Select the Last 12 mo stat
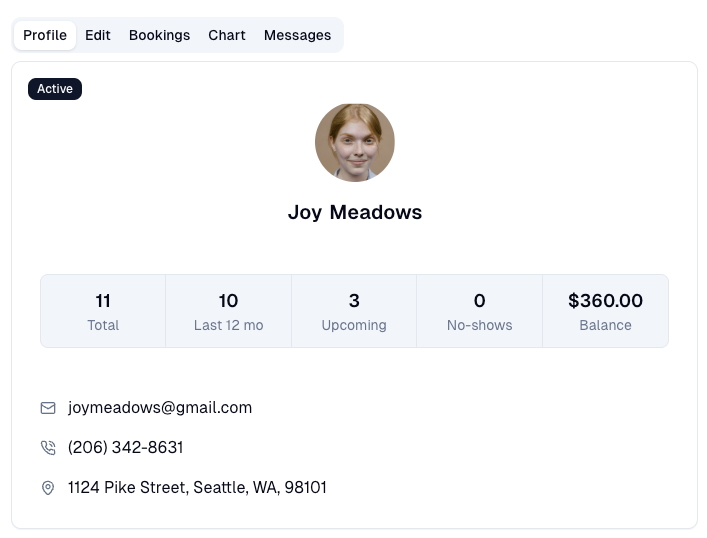 pyautogui.click(x=228, y=311)
